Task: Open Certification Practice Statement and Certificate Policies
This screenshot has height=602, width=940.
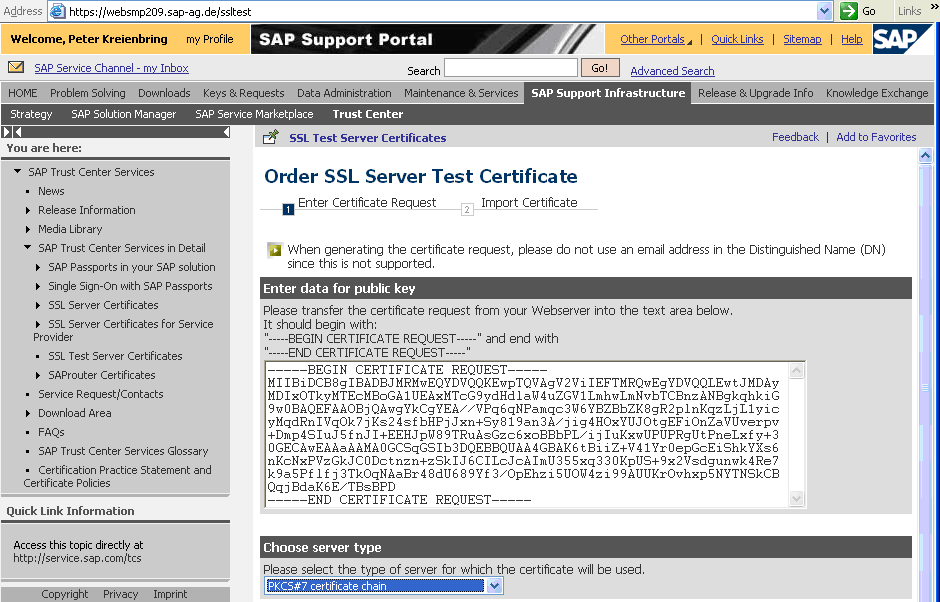Action: pos(118,476)
